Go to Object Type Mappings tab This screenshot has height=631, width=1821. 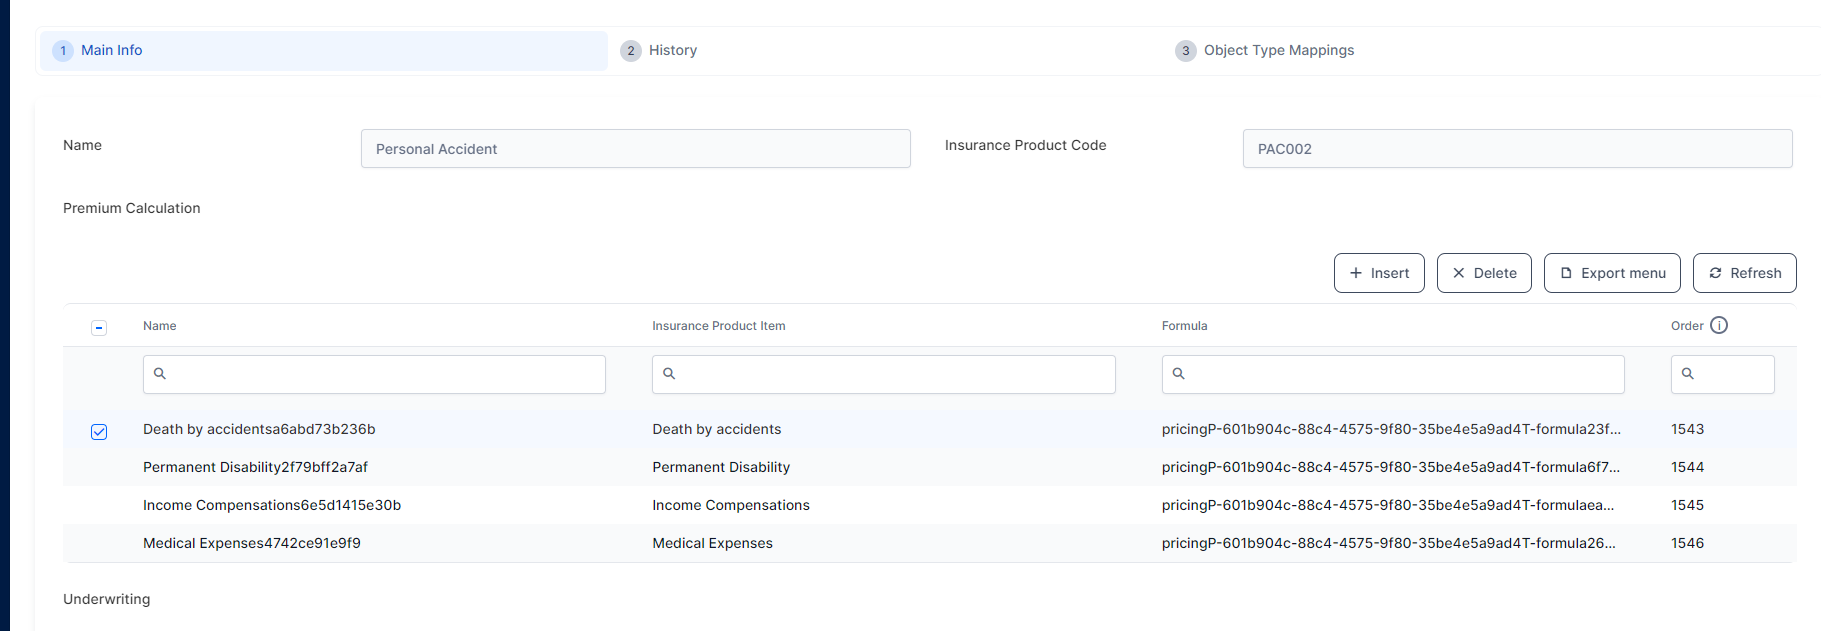point(1278,50)
